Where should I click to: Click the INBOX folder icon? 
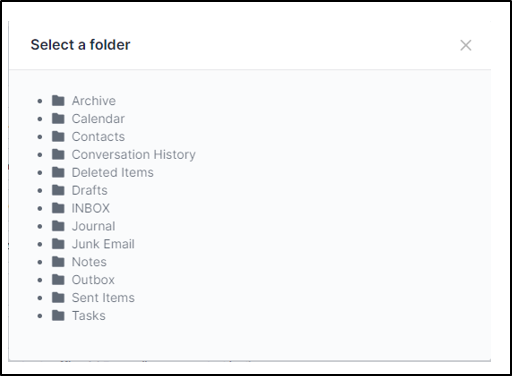point(58,208)
